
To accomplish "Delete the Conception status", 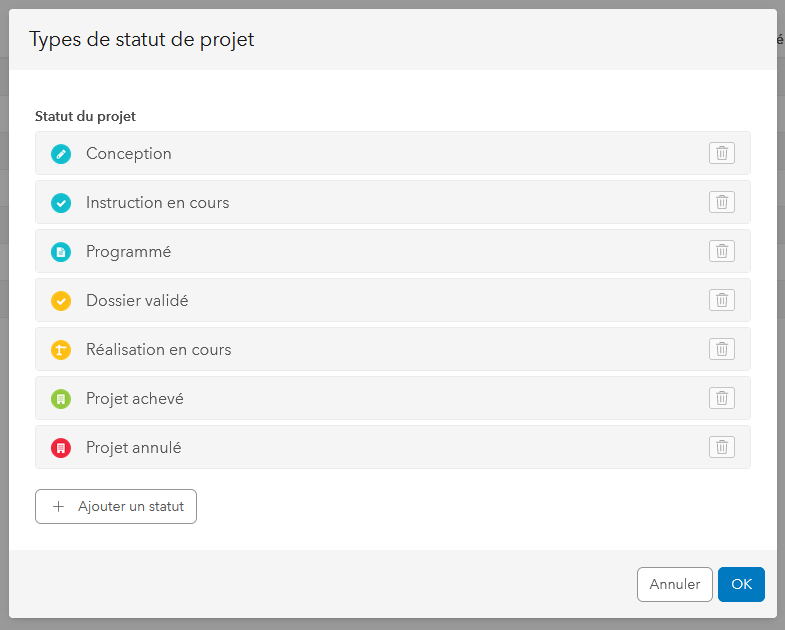I will [721, 153].
